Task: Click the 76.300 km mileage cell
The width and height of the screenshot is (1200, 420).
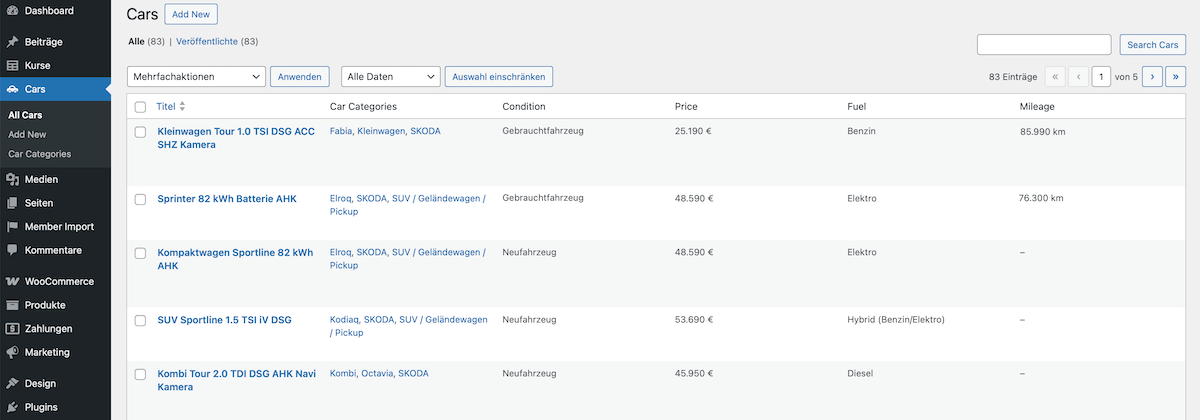Action: [1041, 198]
